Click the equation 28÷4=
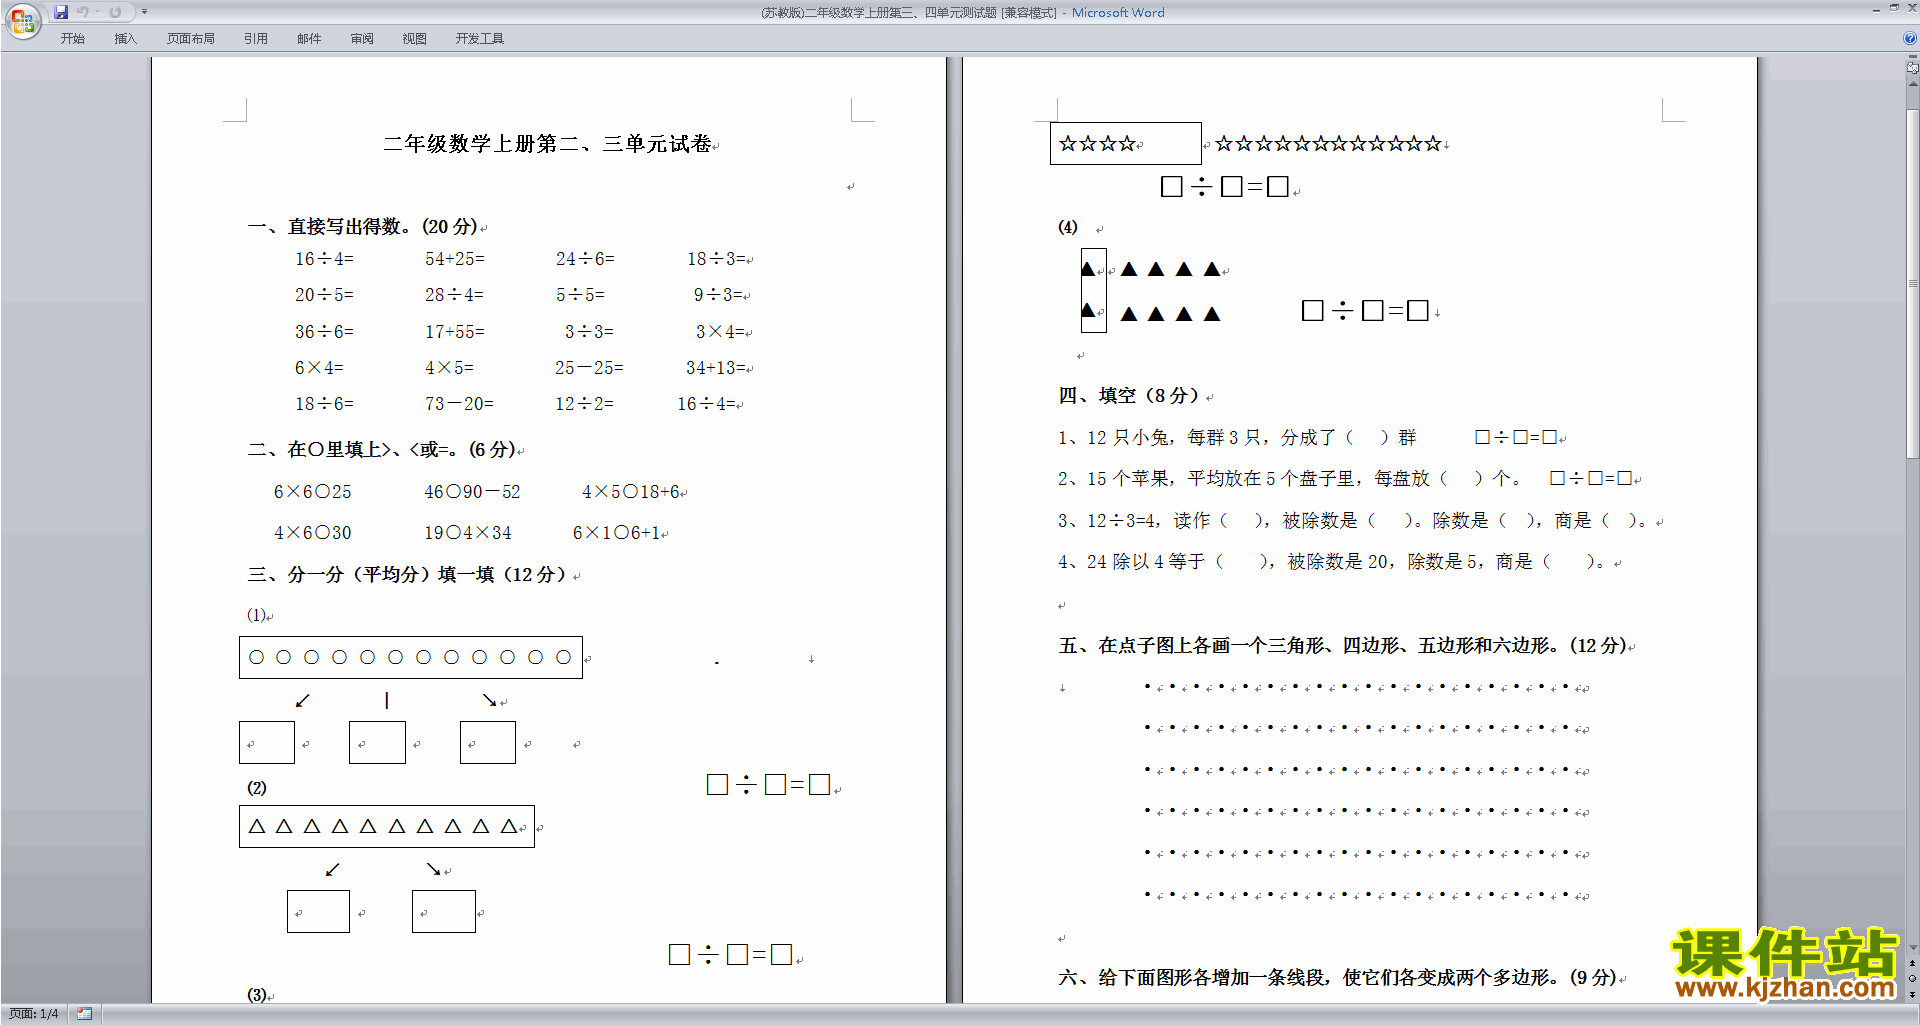Viewport: 1920px width, 1025px height. [x=454, y=295]
